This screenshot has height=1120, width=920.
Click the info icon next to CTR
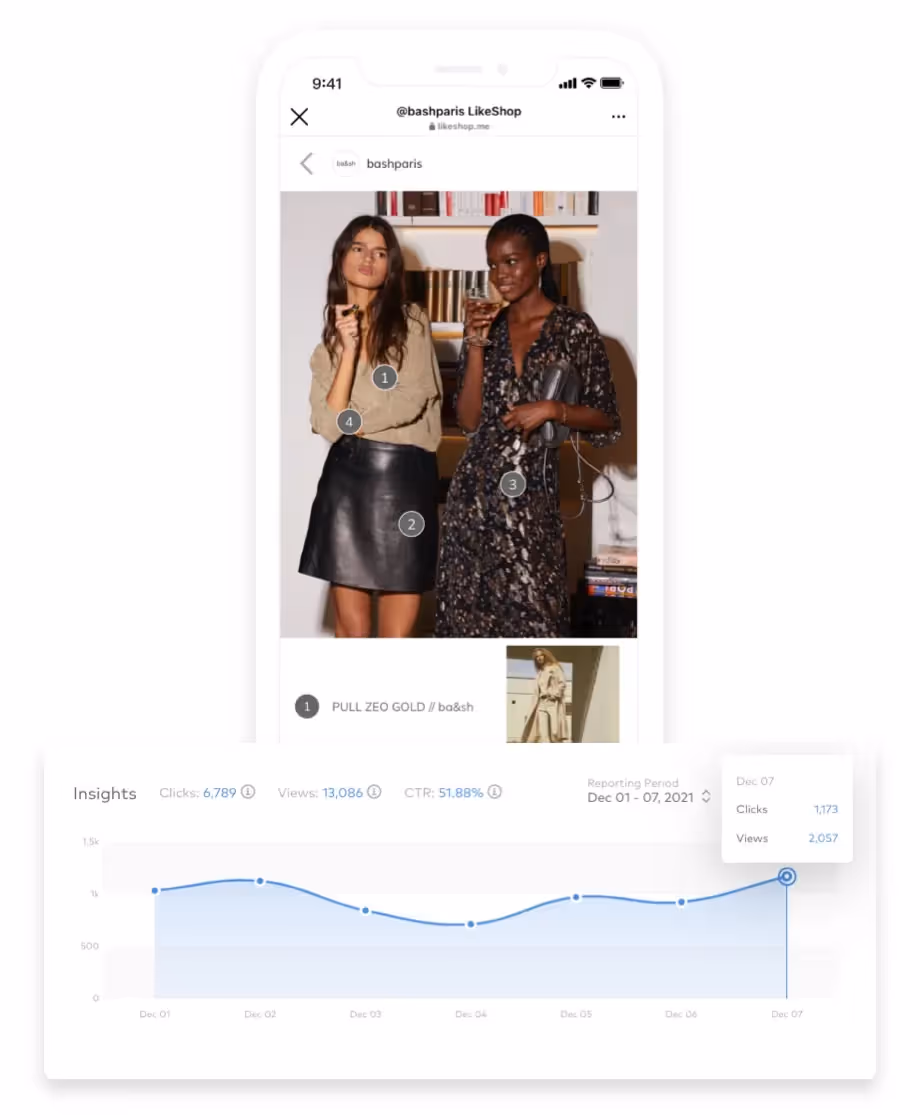pyautogui.click(x=494, y=791)
